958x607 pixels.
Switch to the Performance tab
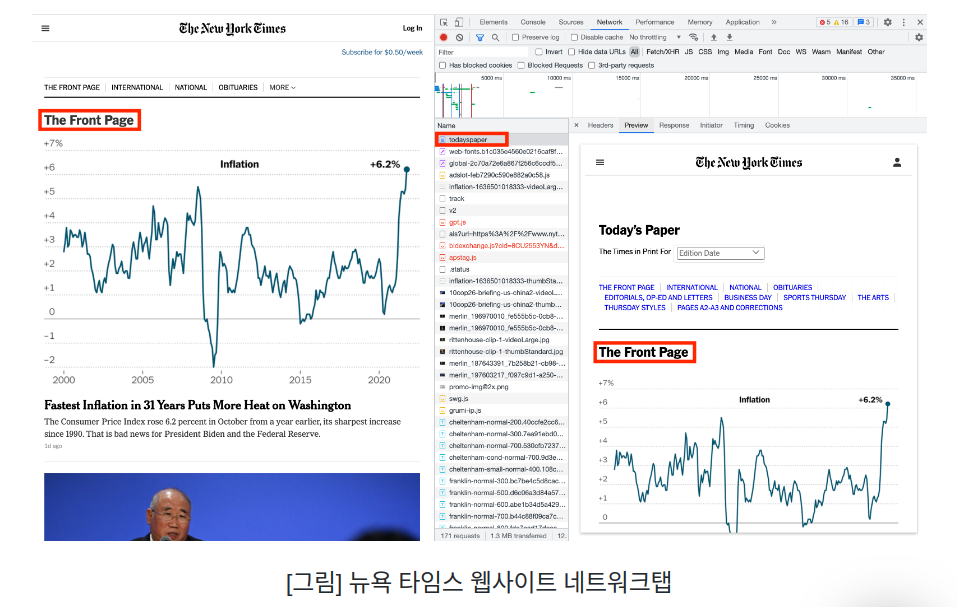(x=655, y=22)
